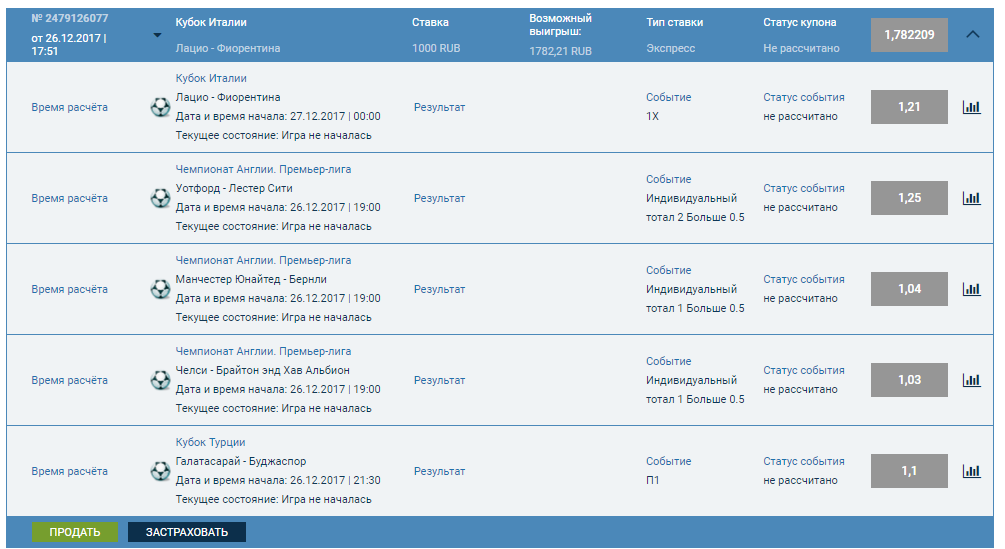Click football icon next to Уотфорд - Лестер Сити
This screenshot has height=549, width=1005.
(160, 198)
